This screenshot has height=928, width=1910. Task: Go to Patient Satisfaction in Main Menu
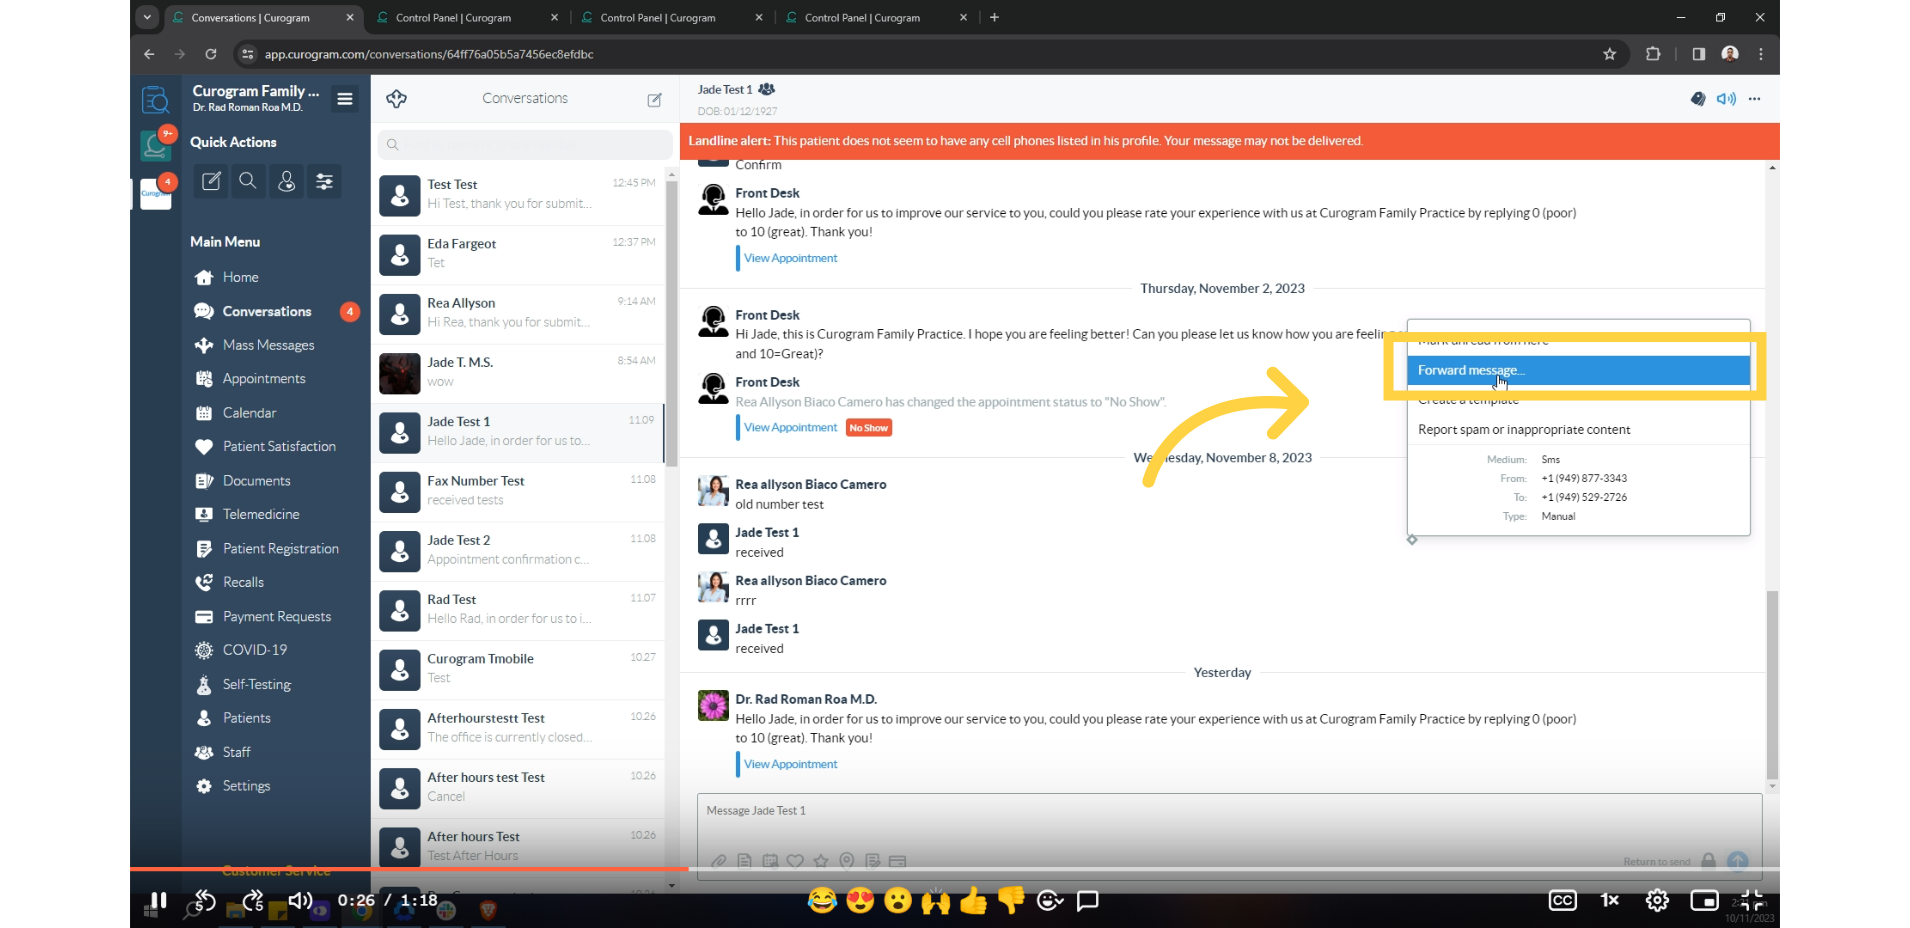coord(279,447)
